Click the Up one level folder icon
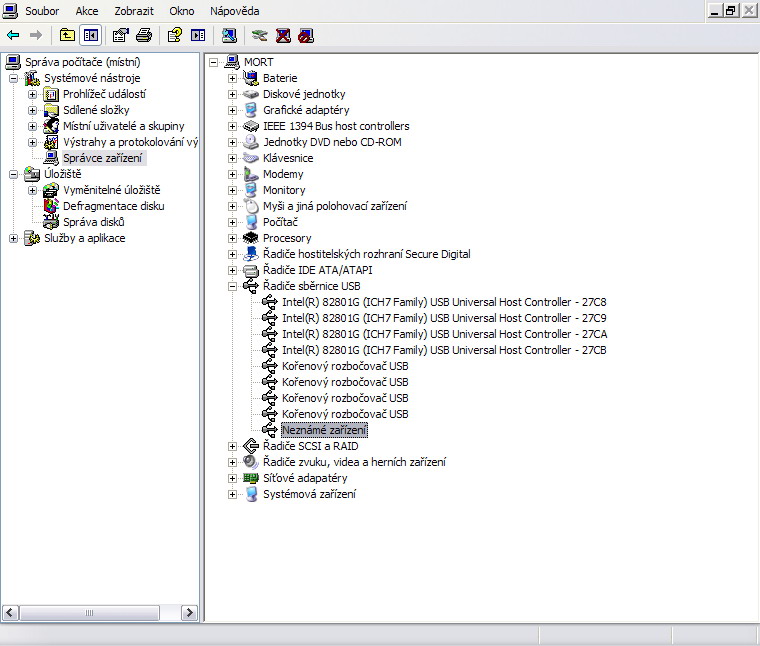760x646 pixels. point(67,35)
